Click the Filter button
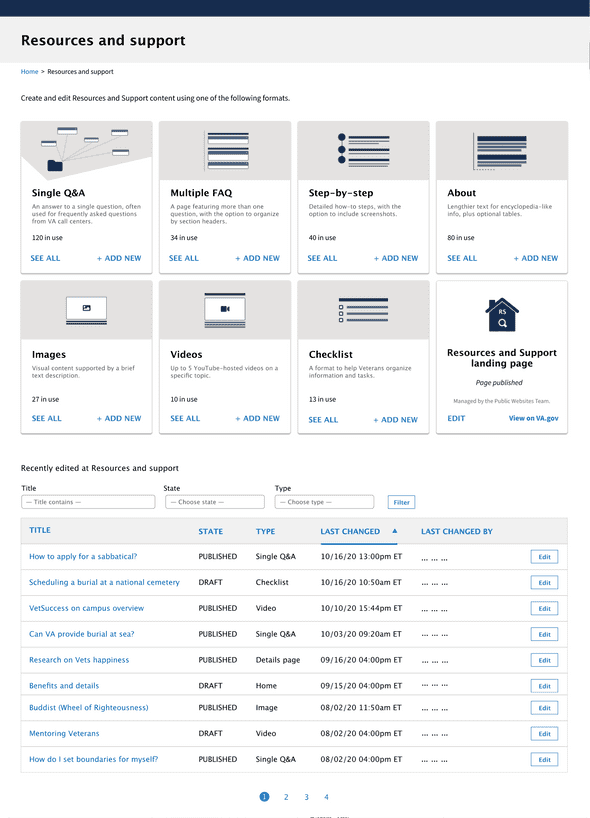Viewport: 590px width, 818px height. click(x=401, y=502)
